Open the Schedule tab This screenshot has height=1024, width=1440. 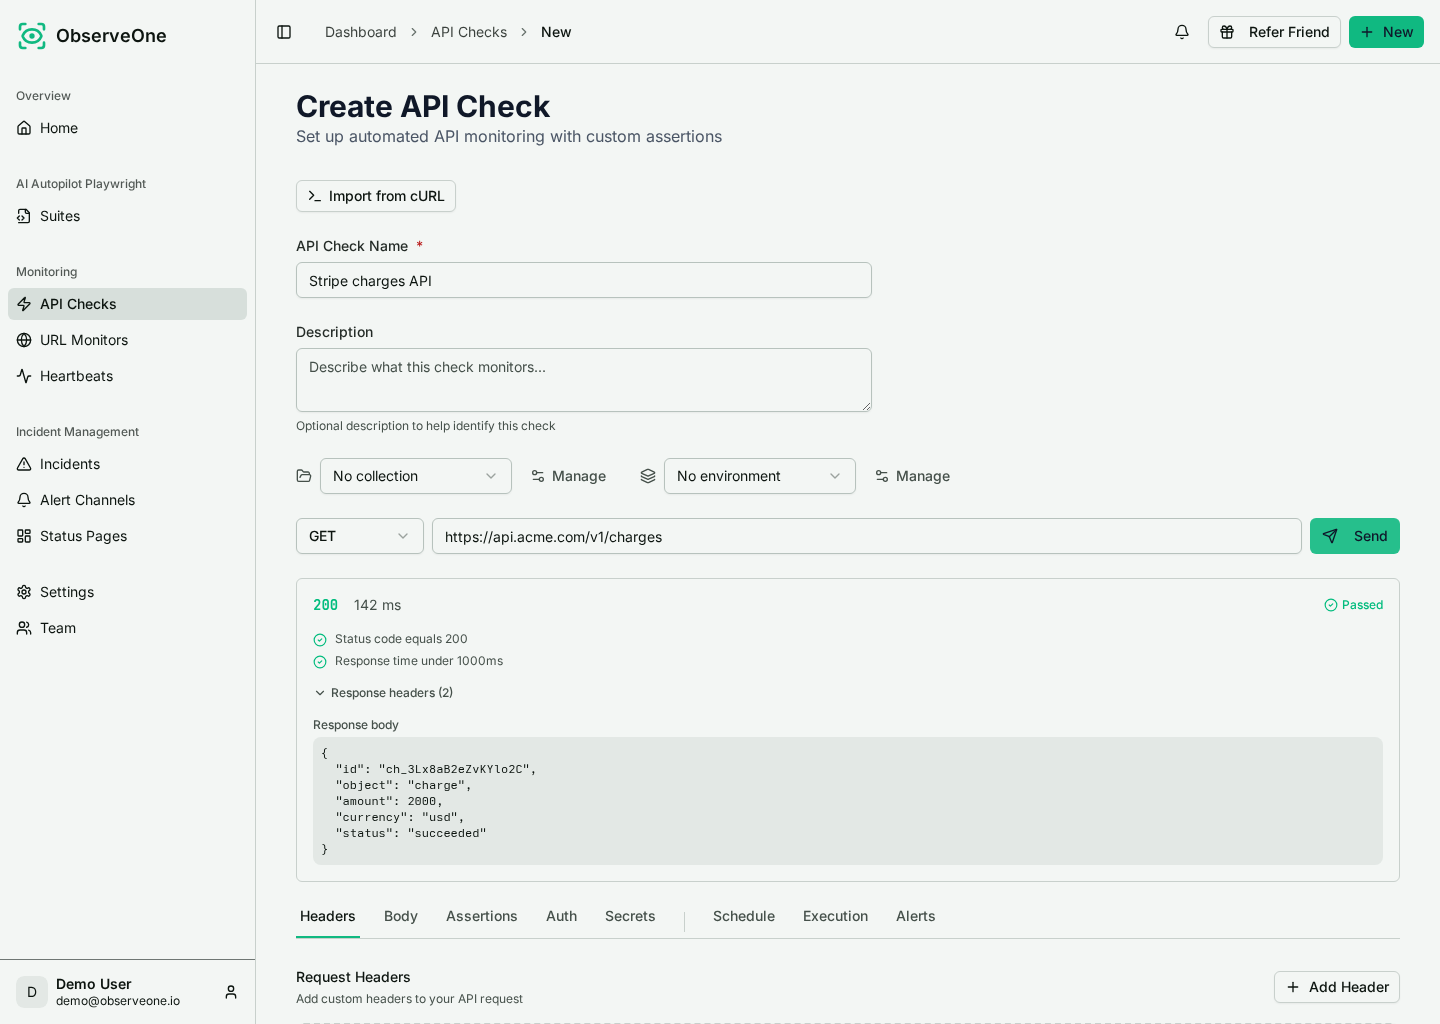click(744, 916)
